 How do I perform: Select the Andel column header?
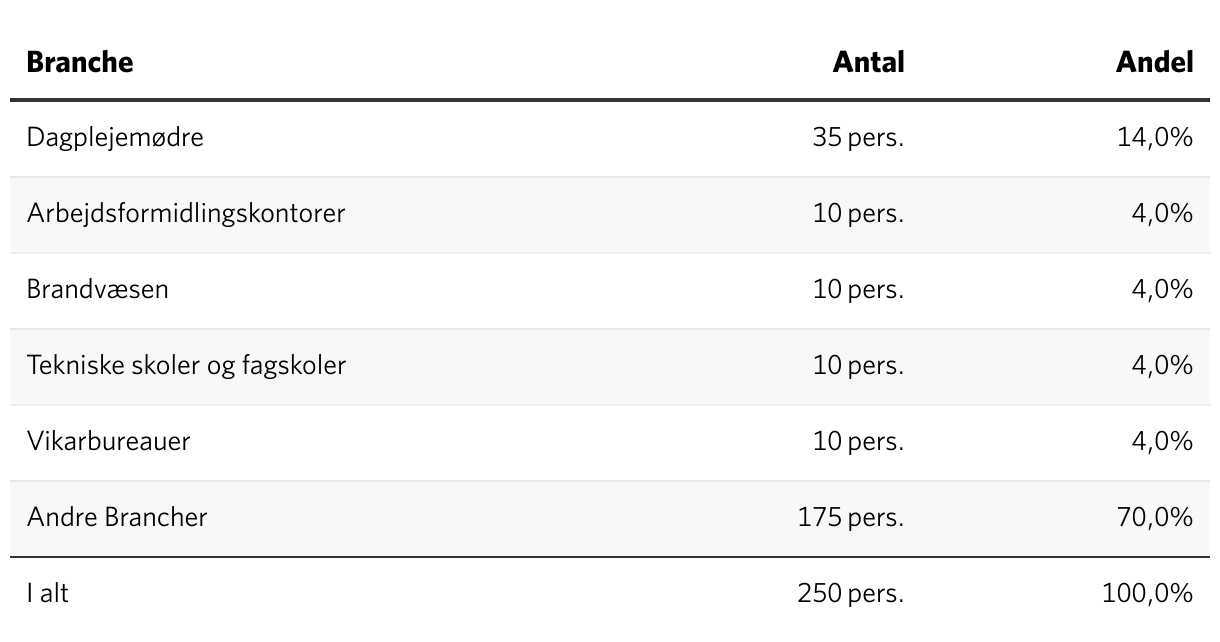click(x=1154, y=62)
